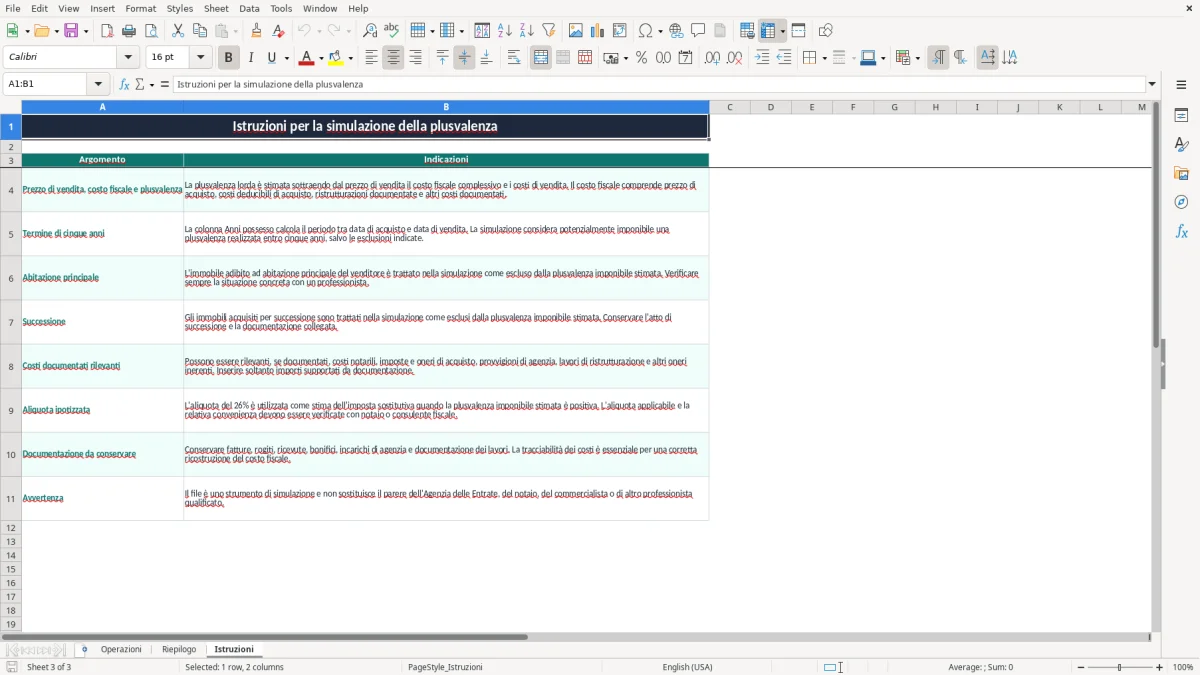Switch to the Operazioni sheet tab
The width and height of the screenshot is (1200, 675).
click(121, 650)
